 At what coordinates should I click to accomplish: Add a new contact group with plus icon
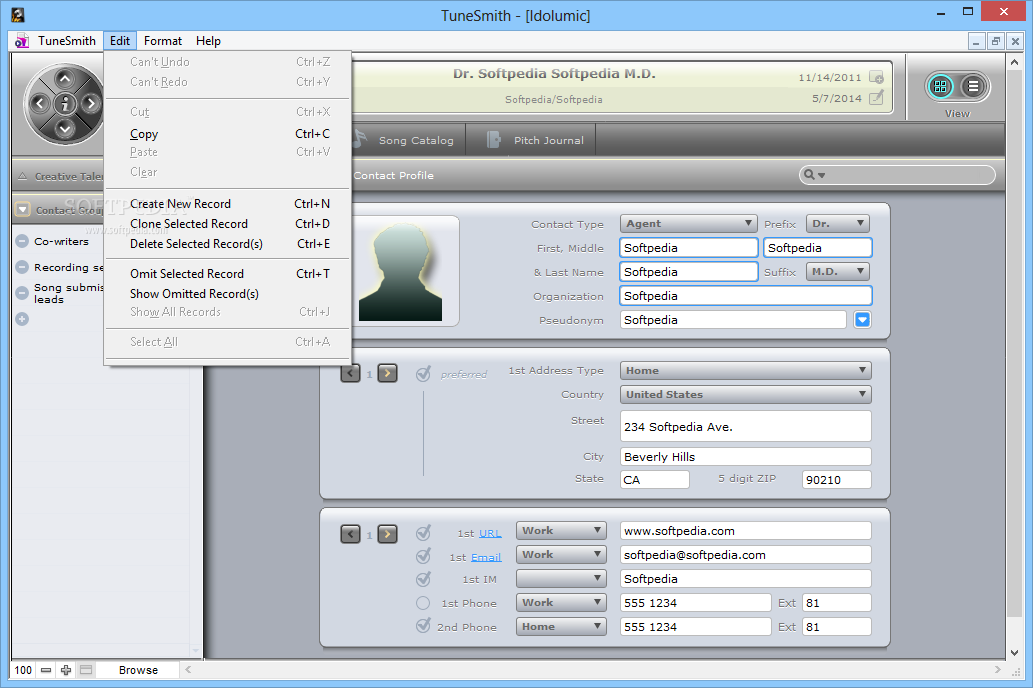pos(22,319)
